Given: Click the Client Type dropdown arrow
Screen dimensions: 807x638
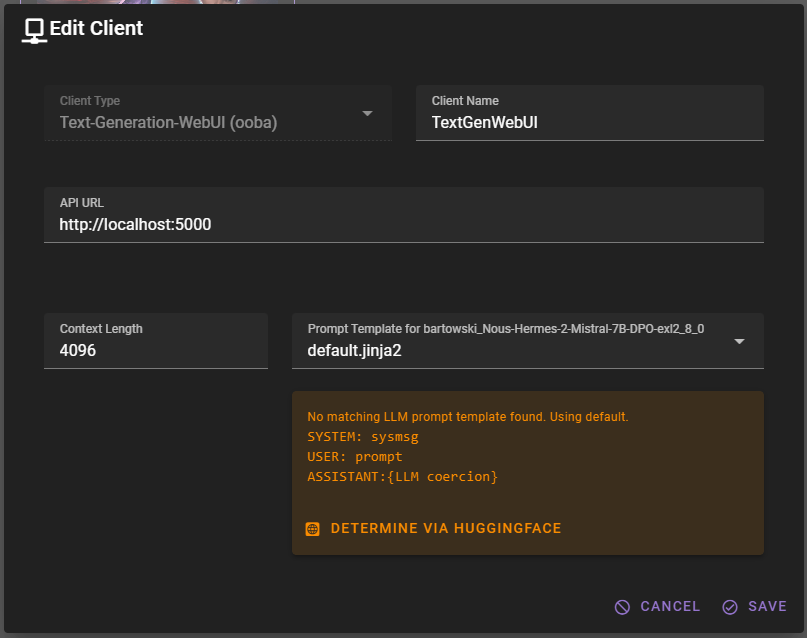Looking at the screenshot, I should pos(367,113).
